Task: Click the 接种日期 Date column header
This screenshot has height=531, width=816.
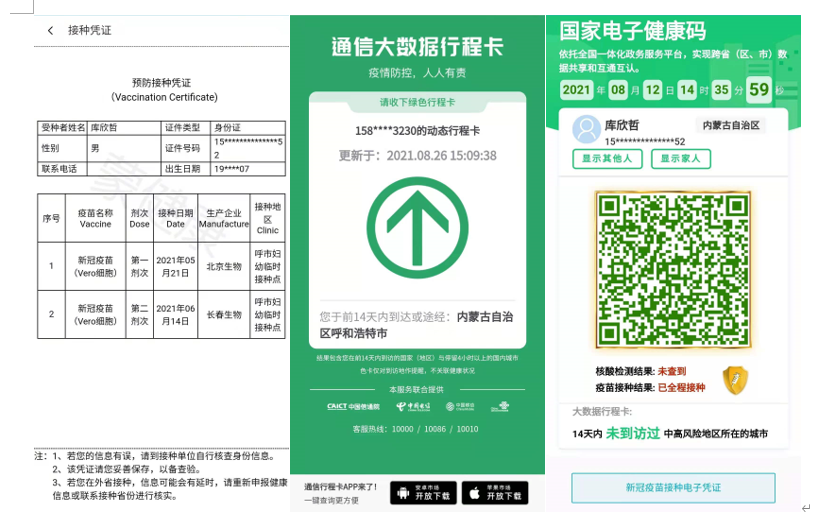Action: (x=175, y=218)
